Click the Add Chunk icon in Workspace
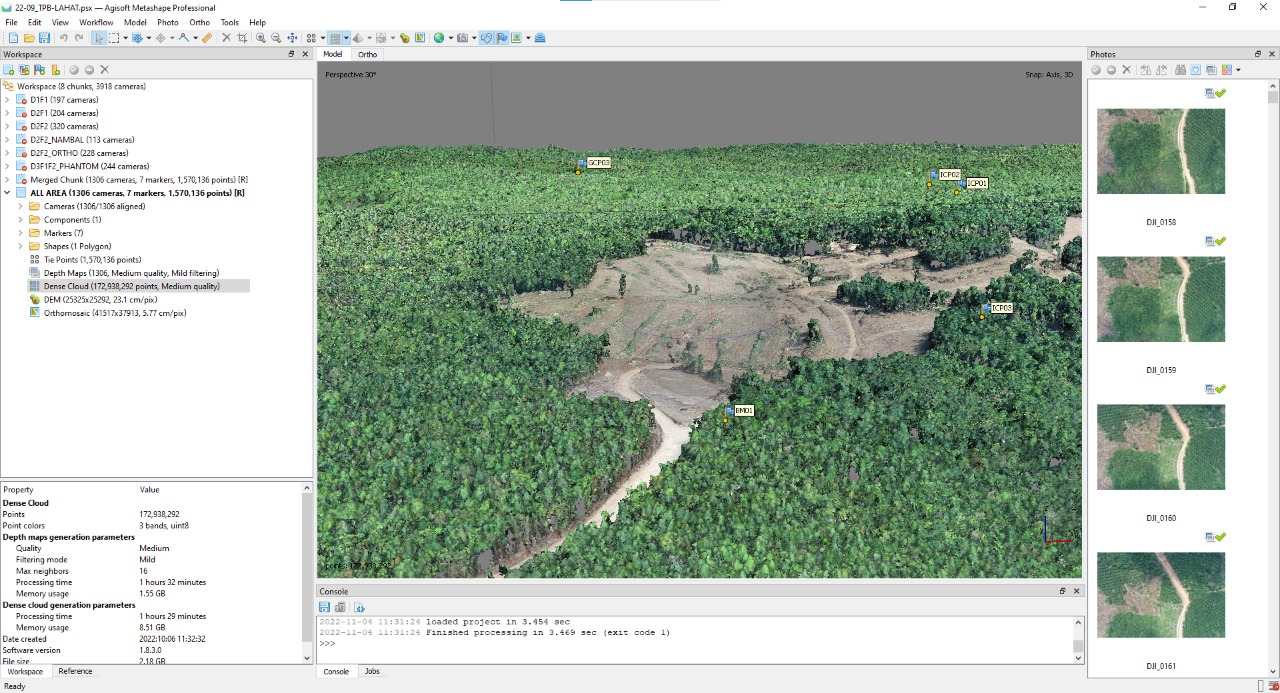 pyautogui.click(x=9, y=70)
